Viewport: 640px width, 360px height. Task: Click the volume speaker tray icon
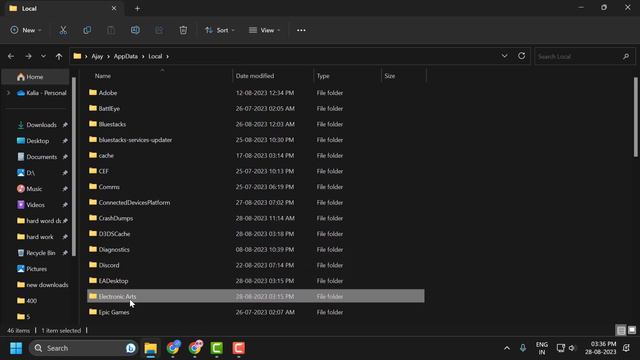click(x=572, y=348)
